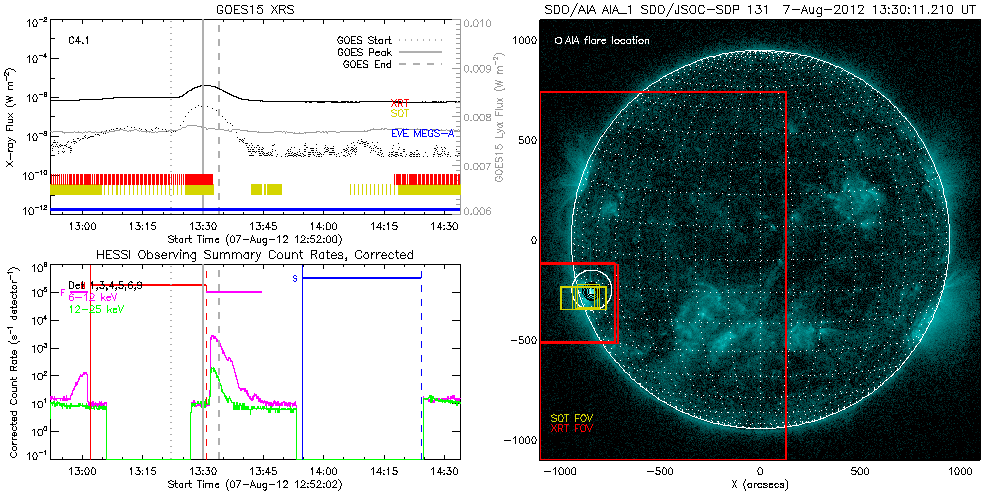Click the '0.010' Lyα axis tick value

(478, 25)
